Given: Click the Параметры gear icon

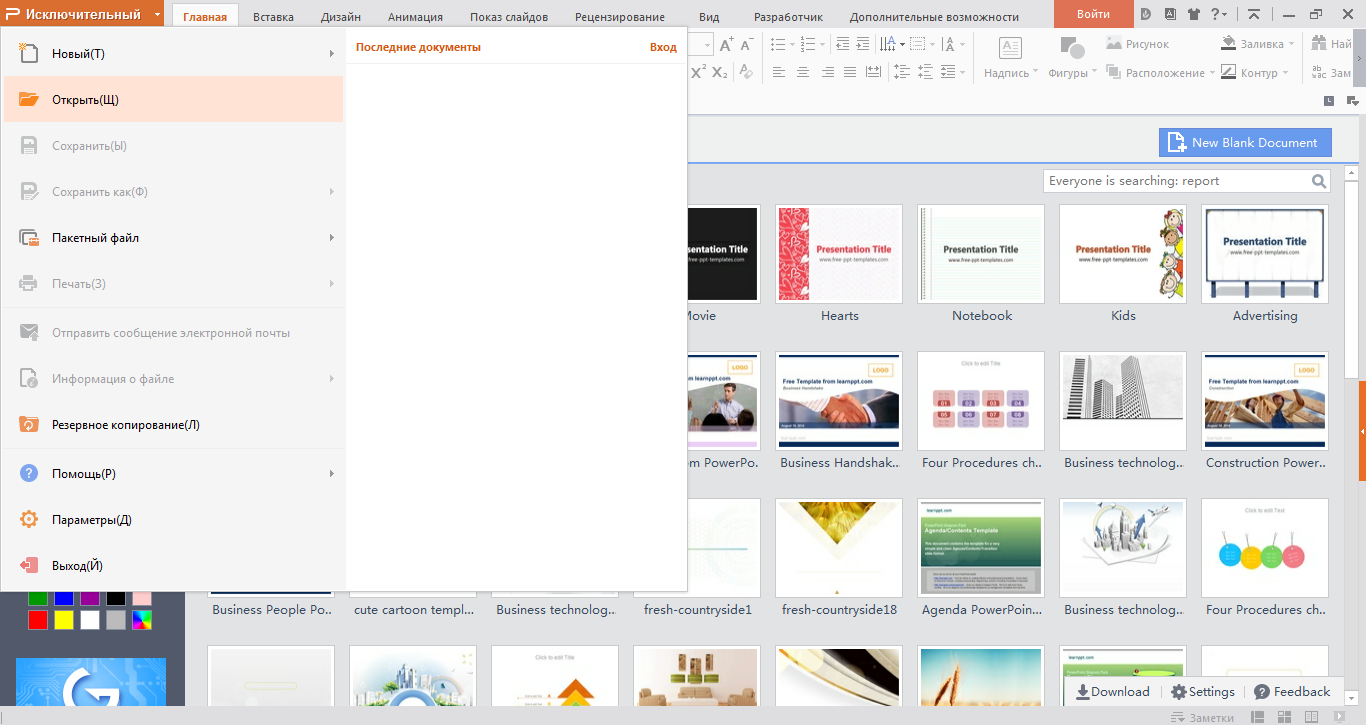Looking at the screenshot, I should tap(29, 520).
